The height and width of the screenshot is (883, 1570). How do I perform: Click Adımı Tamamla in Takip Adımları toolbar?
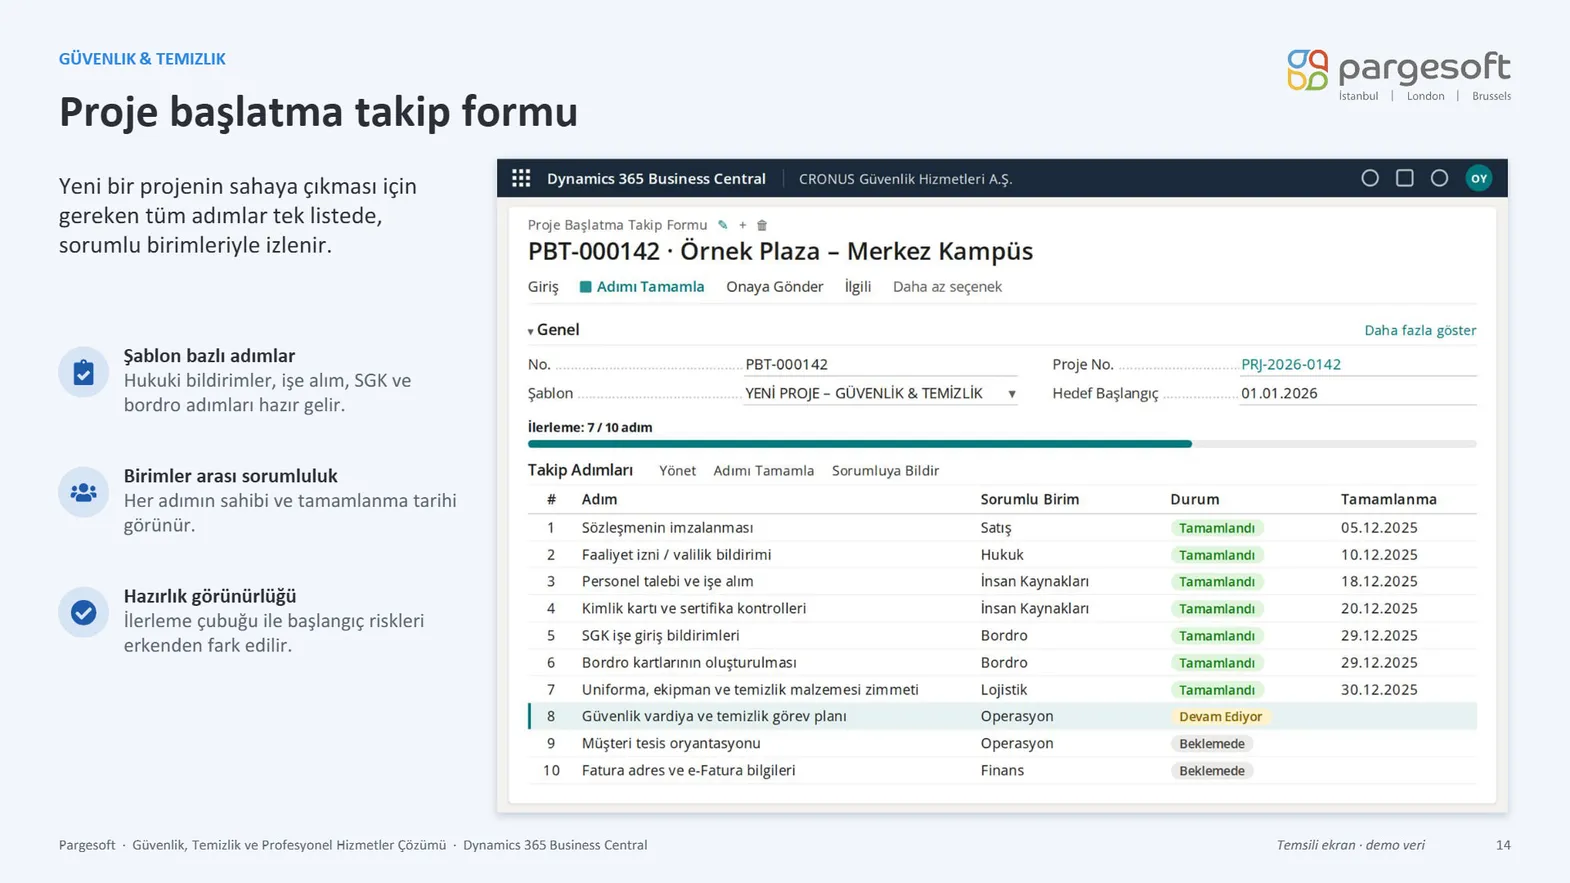[x=763, y=470]
